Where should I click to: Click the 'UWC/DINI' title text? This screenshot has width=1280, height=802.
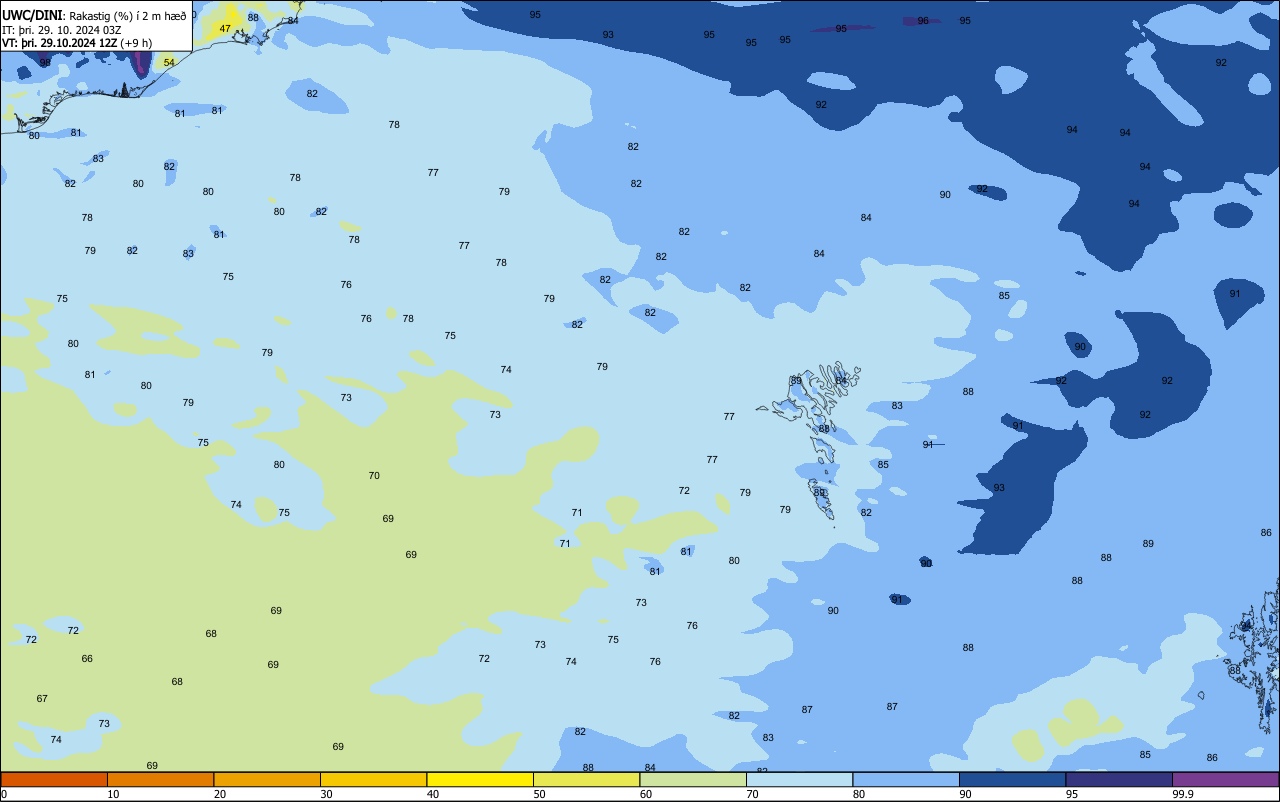point(32,15)
